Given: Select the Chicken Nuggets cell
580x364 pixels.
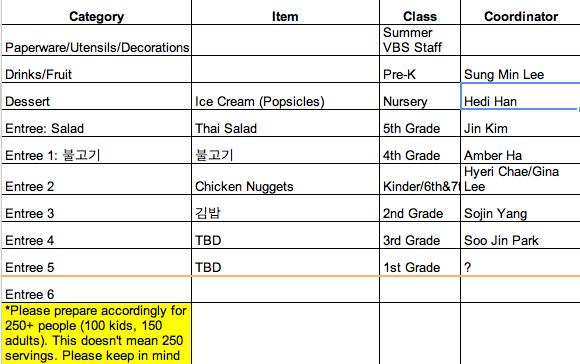Looking at the screenshot, I should 285,179.
